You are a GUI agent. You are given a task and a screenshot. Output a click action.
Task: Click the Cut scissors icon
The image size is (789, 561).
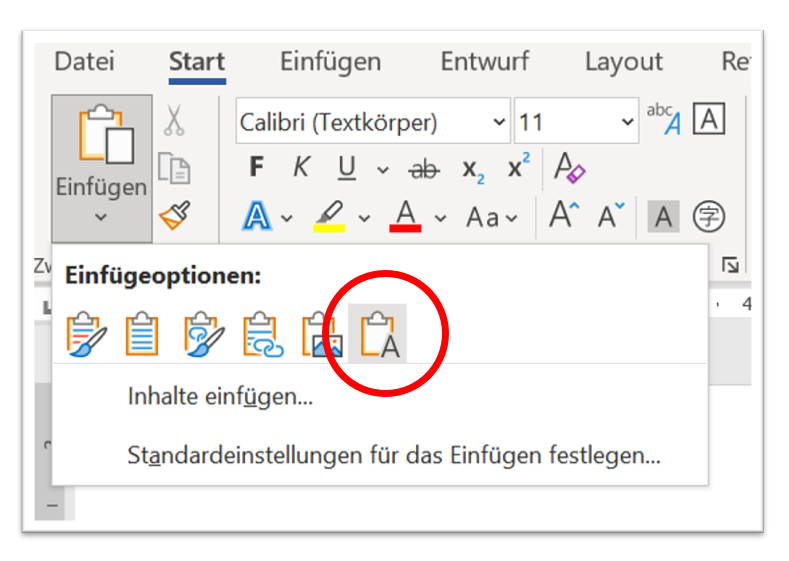pyautogui.click(x=174, y=121)
